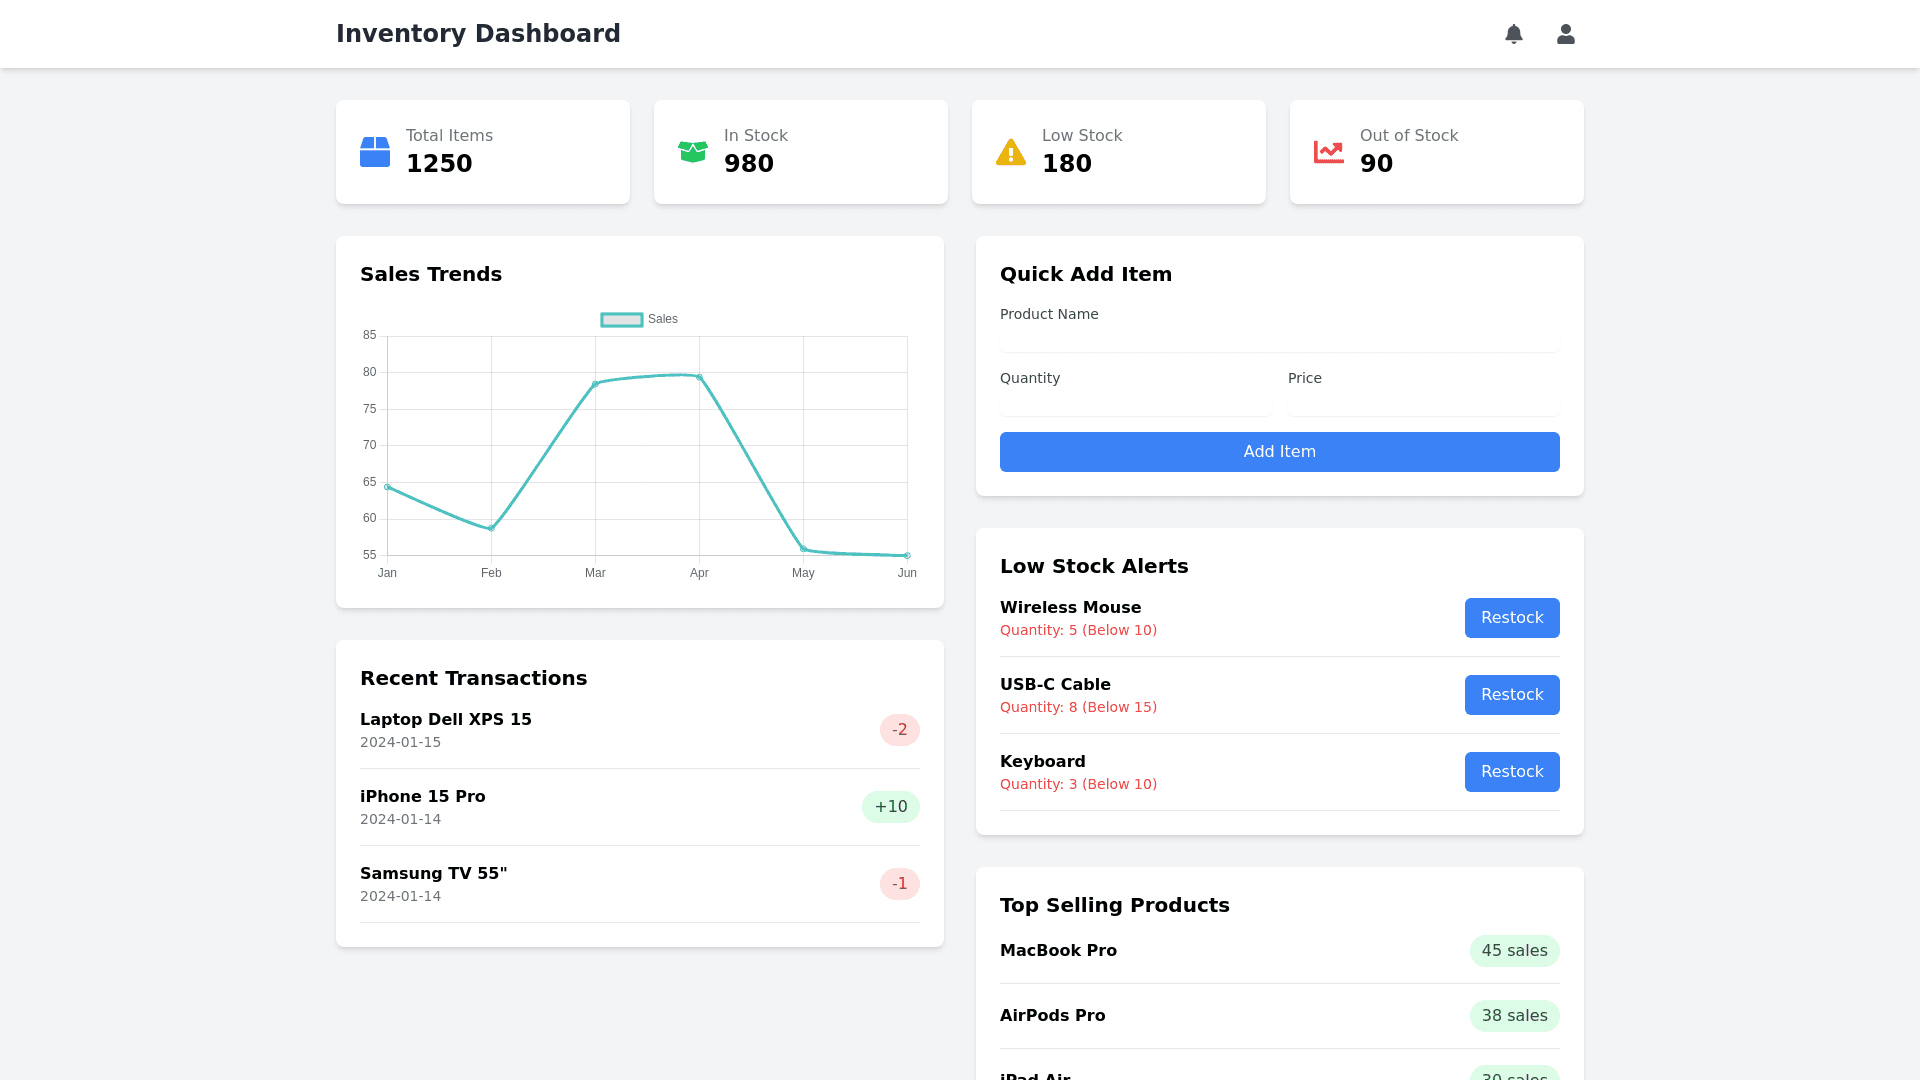Click the blue box Total Items icon
Viewport: 1920px width, 1080px height.
click(x=375, y=152)
